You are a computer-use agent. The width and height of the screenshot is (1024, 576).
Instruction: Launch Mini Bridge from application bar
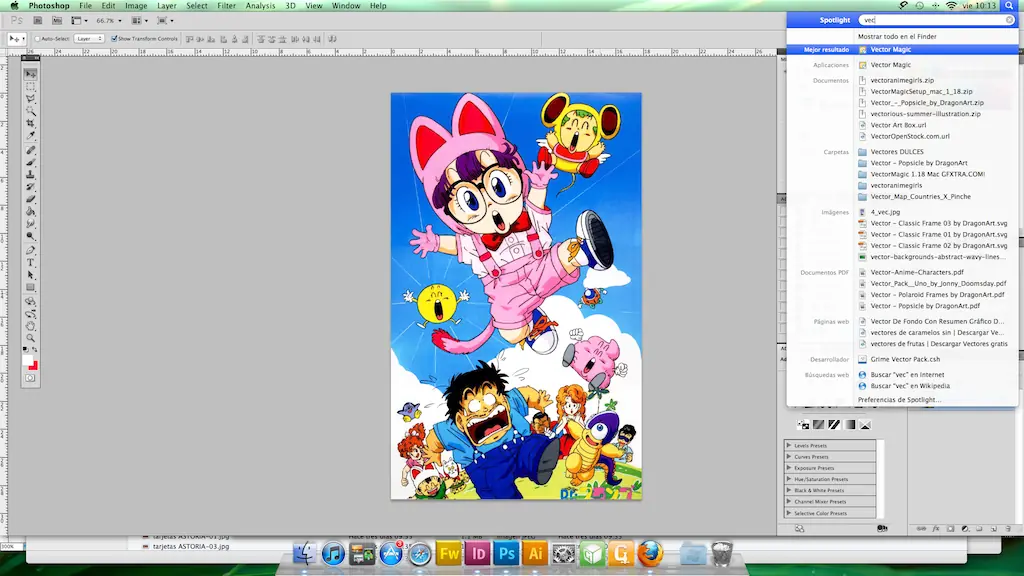tap(57, 21)
